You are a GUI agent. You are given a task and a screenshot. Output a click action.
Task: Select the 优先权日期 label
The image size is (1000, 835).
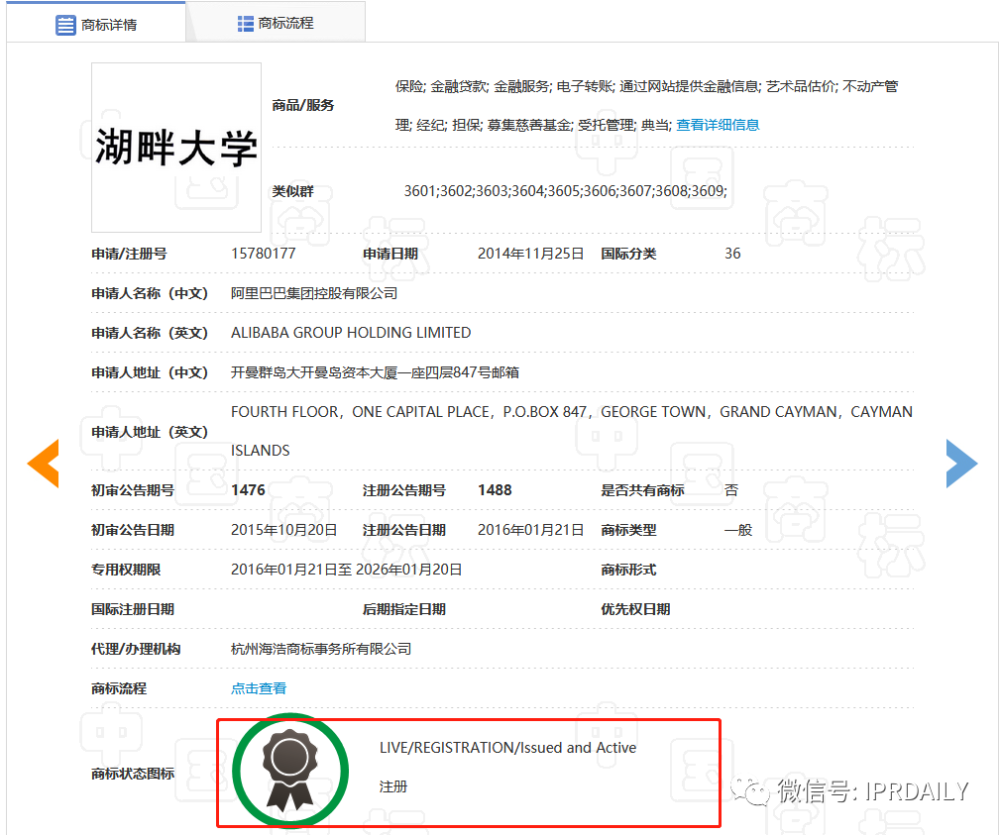point(635,609)
